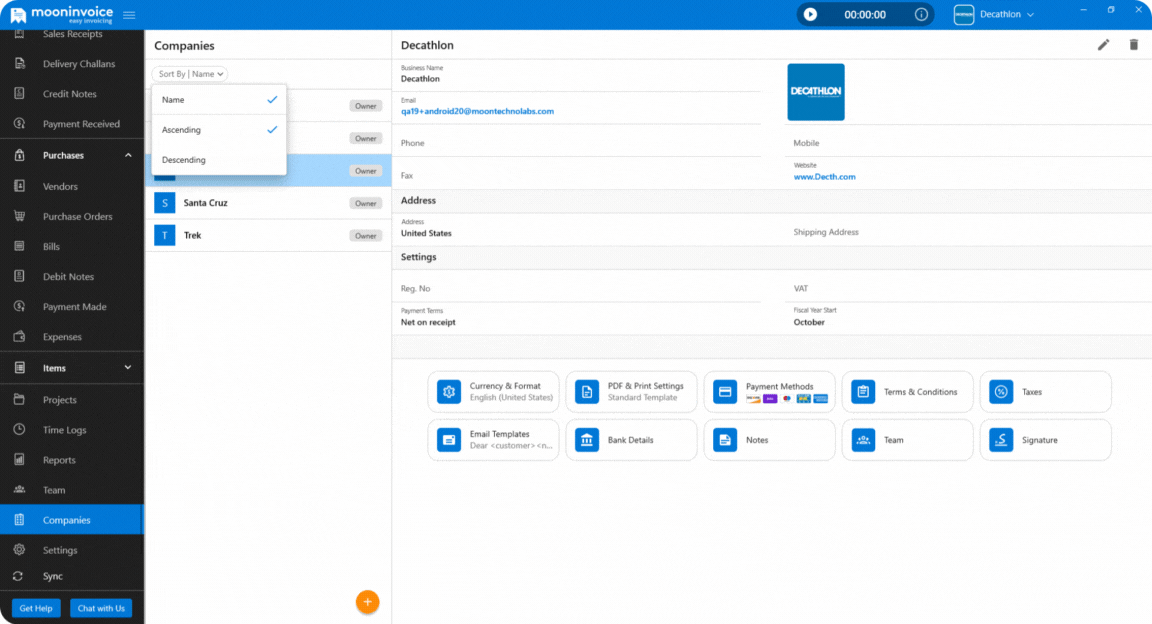Click the mooninvoice logo
This screenshot has height=624, width=1152.
pos(62,15)
